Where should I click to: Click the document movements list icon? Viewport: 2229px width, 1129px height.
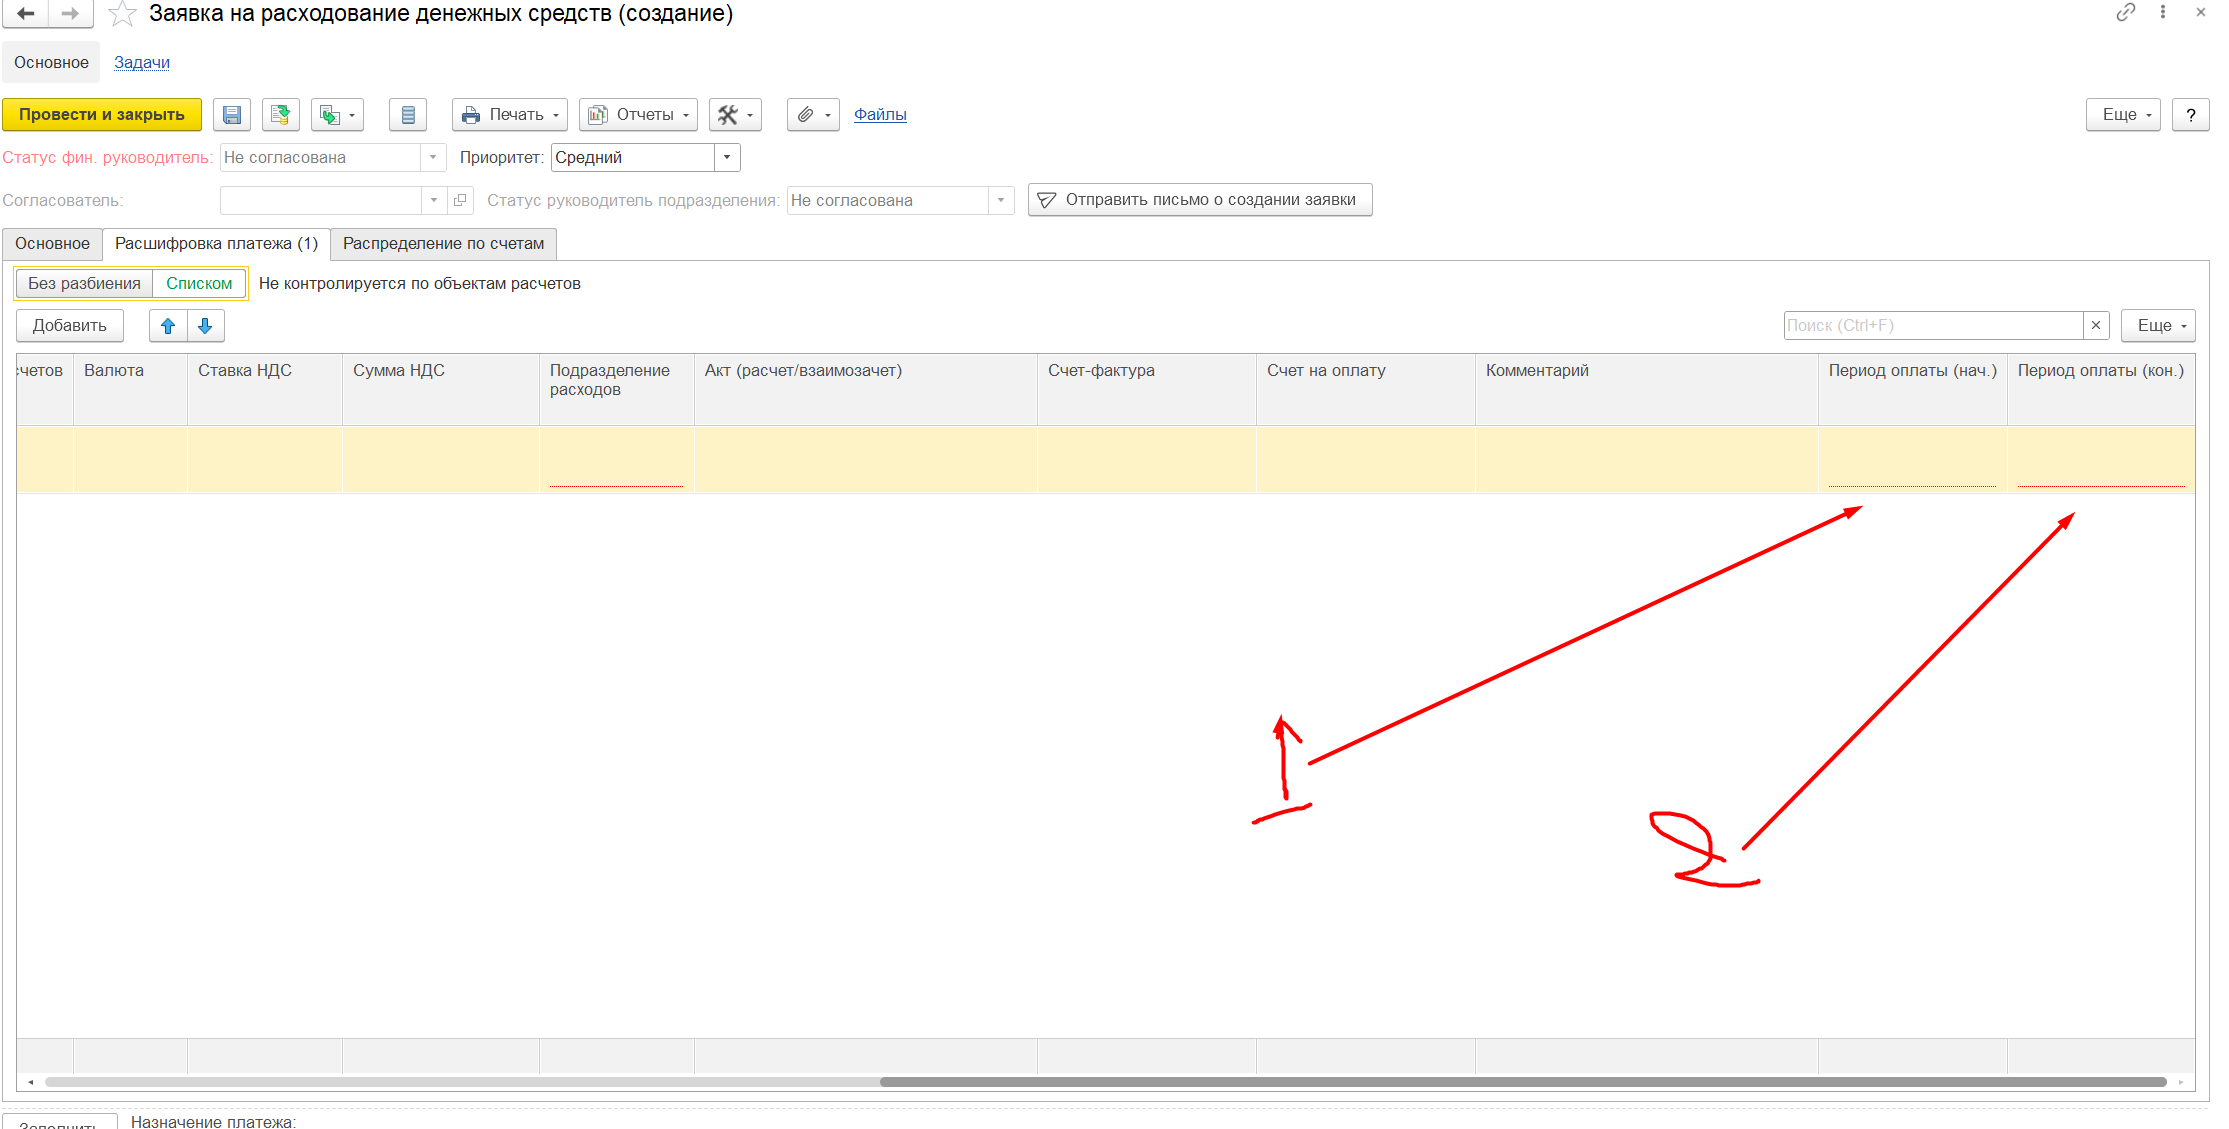coord(408,115)
